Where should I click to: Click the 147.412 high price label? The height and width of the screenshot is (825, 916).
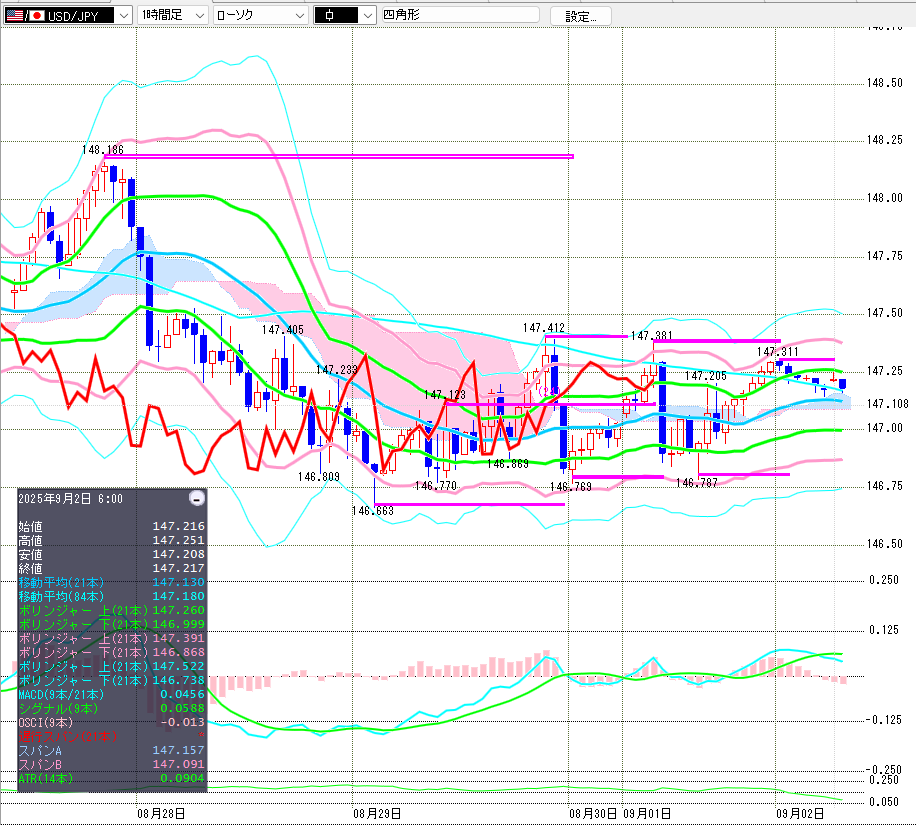[544, 328]
